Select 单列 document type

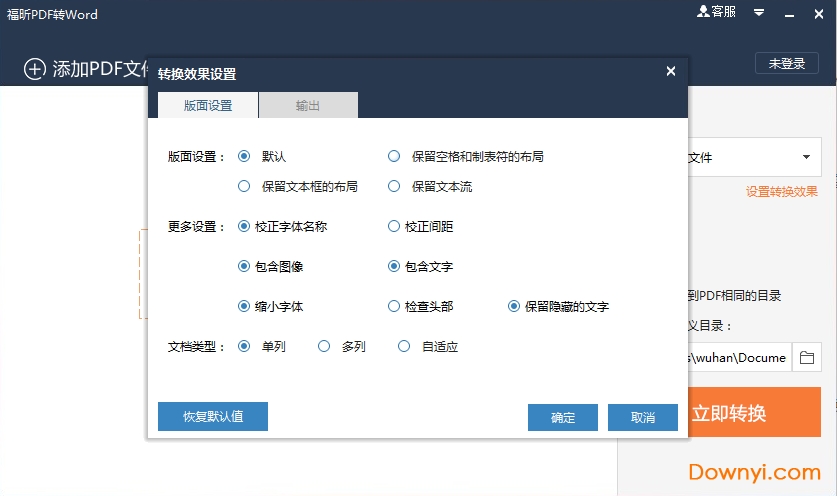click(x=244, y=346)
